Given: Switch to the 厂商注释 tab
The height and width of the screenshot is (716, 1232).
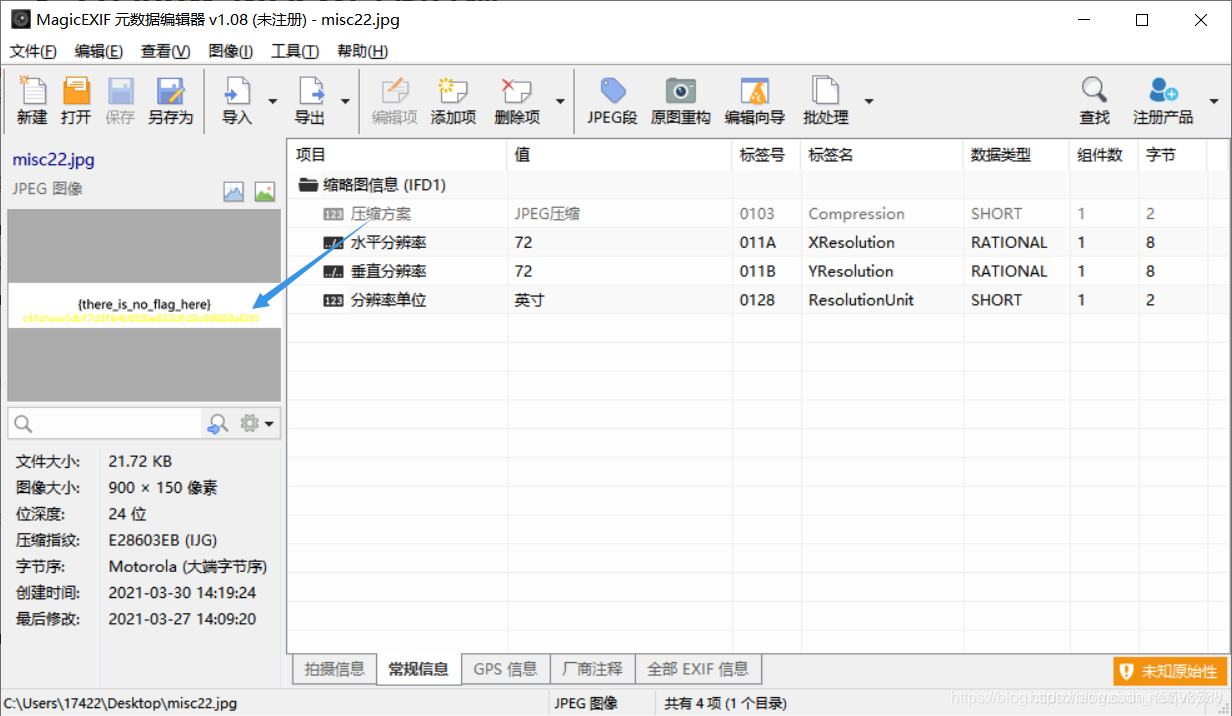Looking at the screenshot, I should click(592, 668).
